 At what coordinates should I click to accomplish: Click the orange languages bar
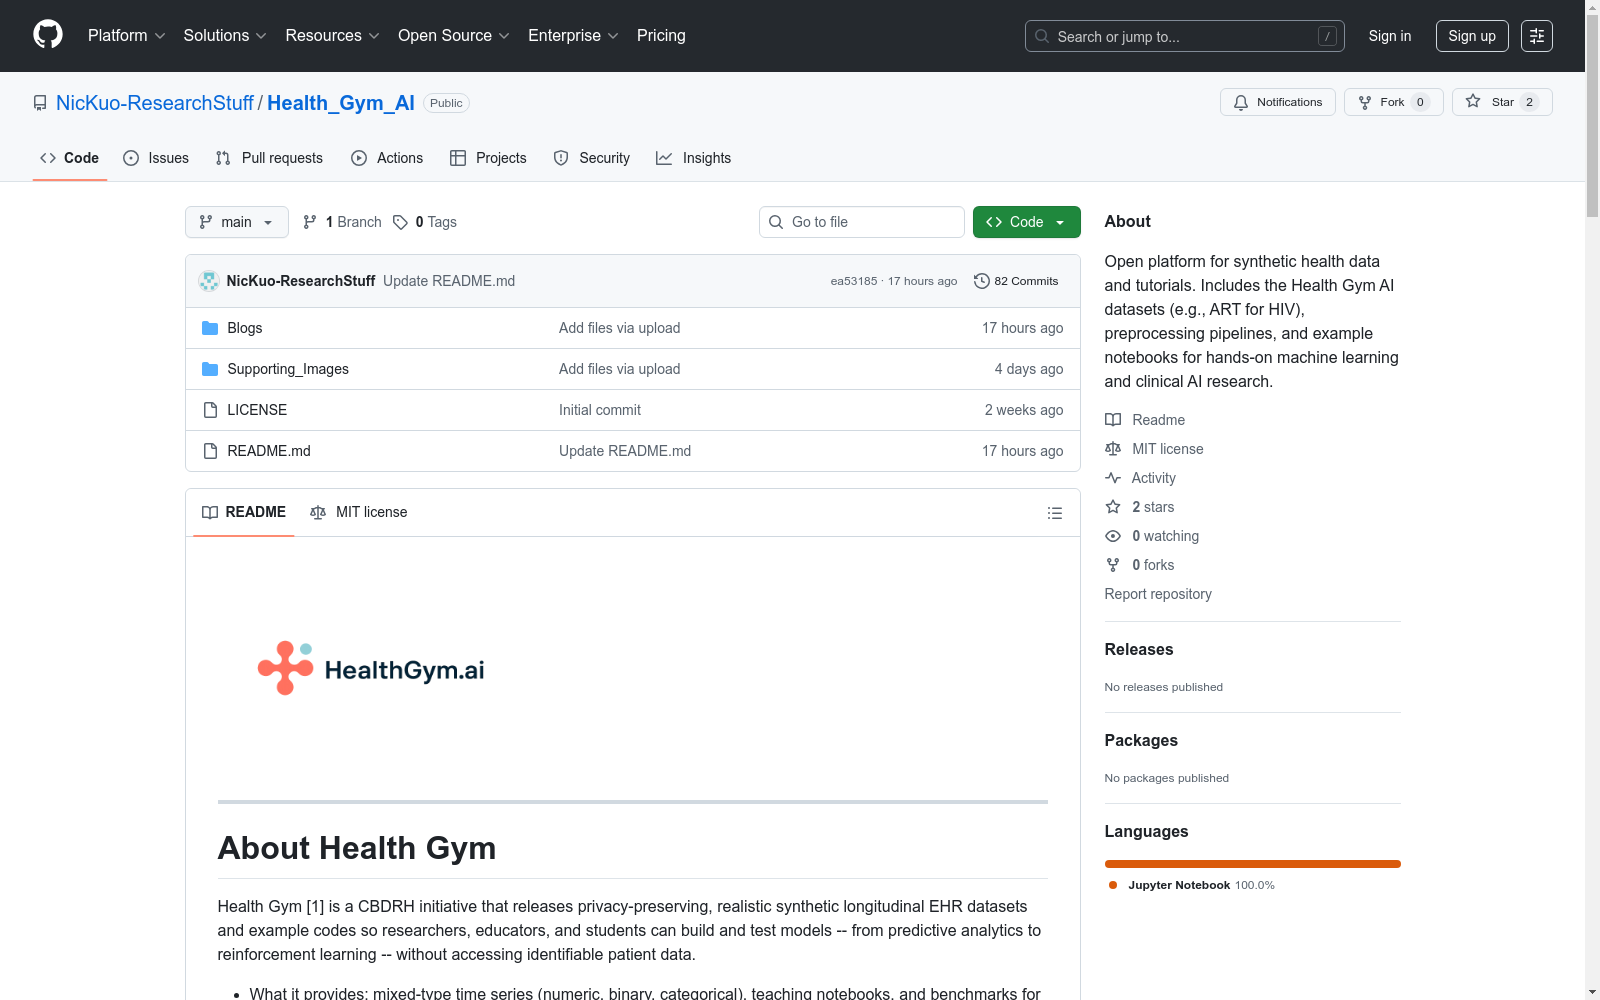pyautogui.click(x=1253, y=864)
